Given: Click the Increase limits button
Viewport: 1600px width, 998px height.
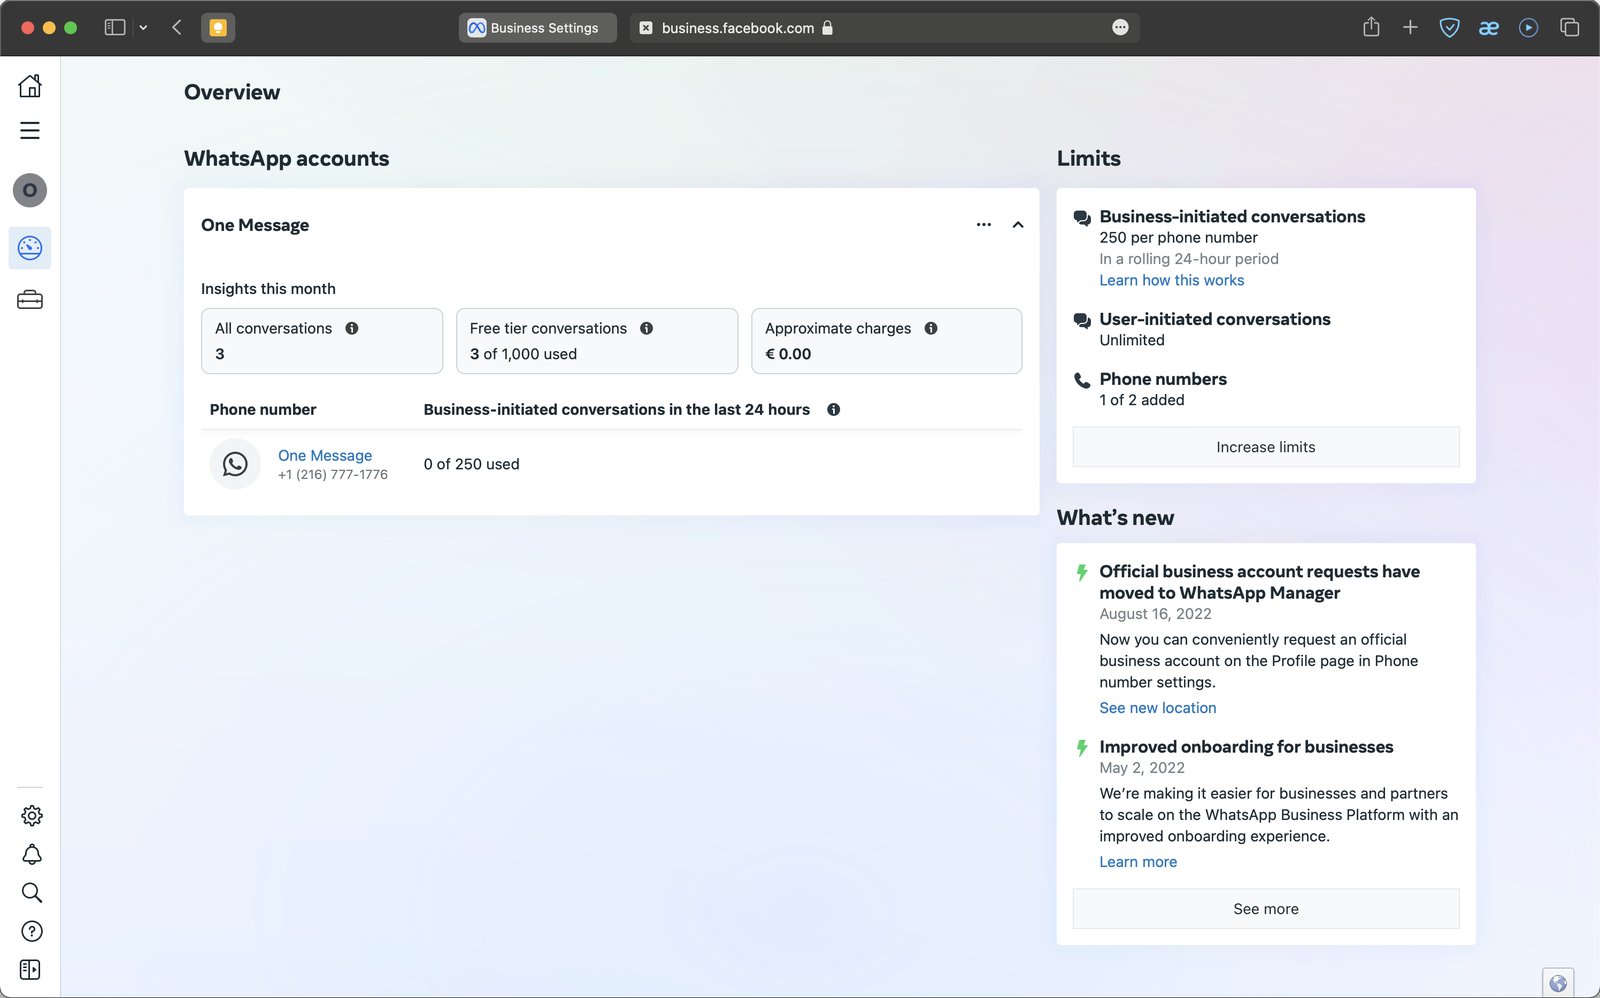Looking at the screenshot, I should 1266,447.
